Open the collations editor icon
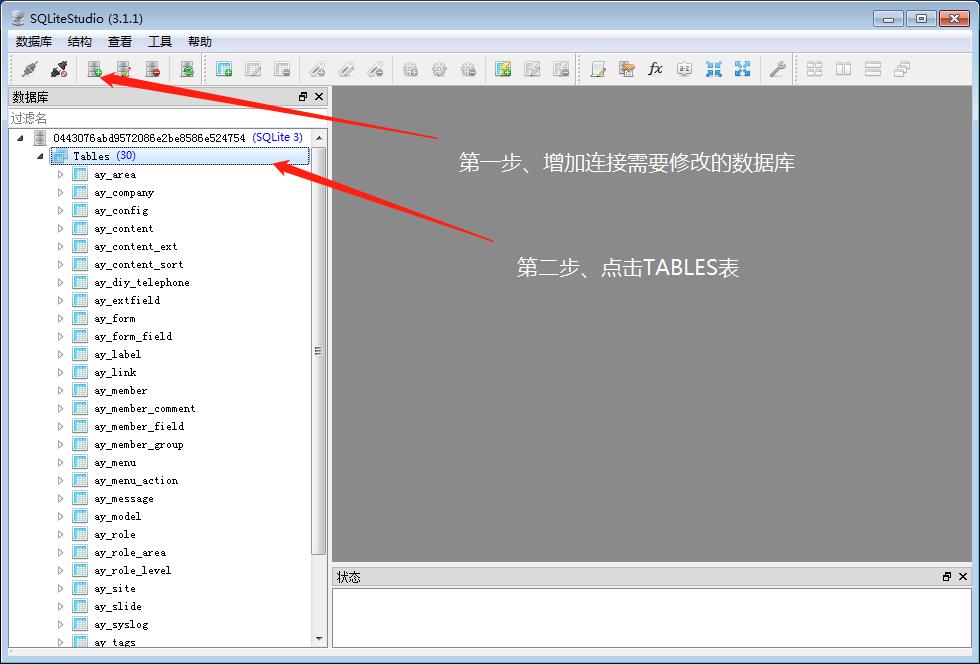 [x=684, y=69]
